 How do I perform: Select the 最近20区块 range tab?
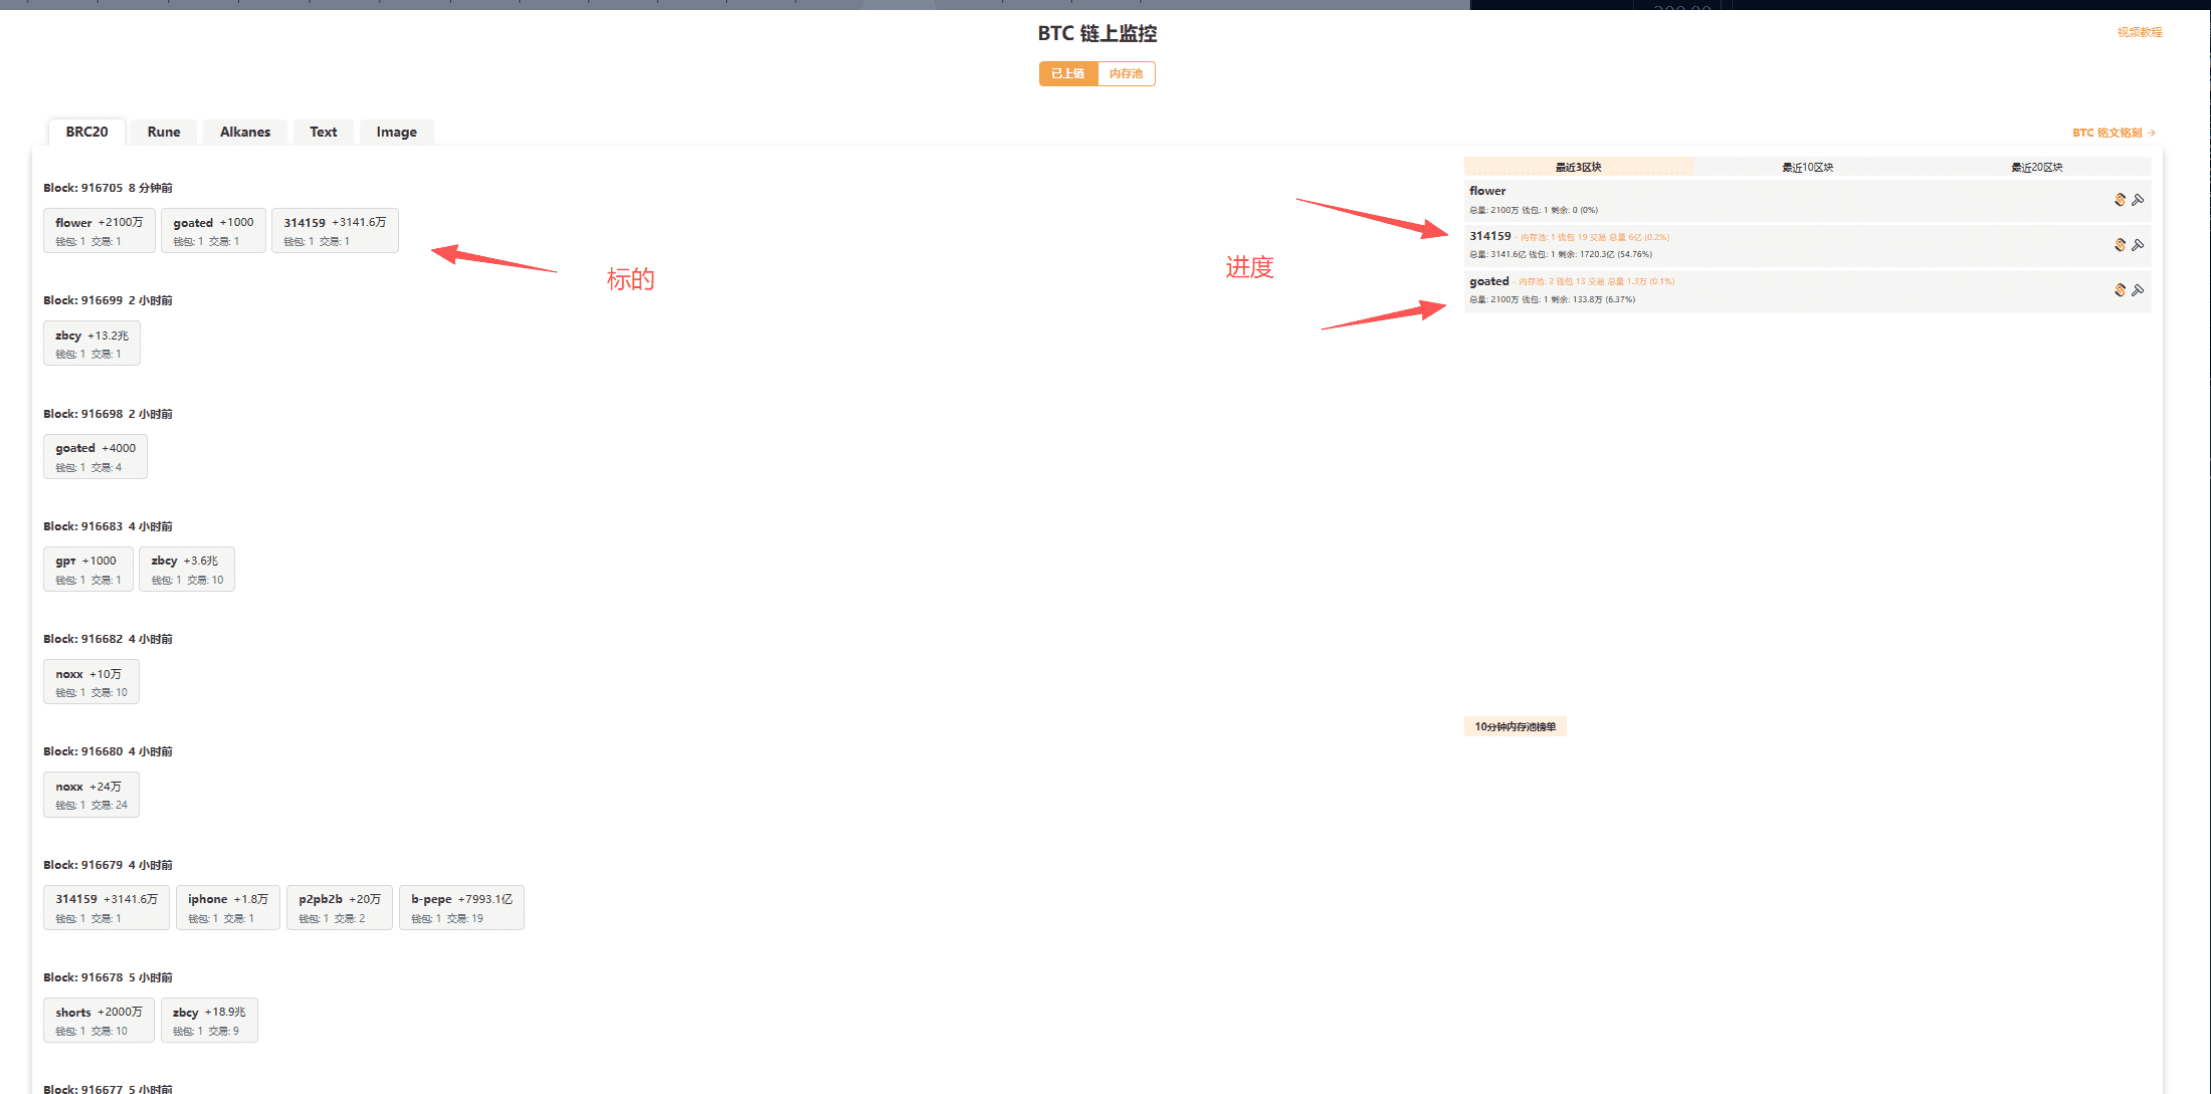coord(2036,167)
